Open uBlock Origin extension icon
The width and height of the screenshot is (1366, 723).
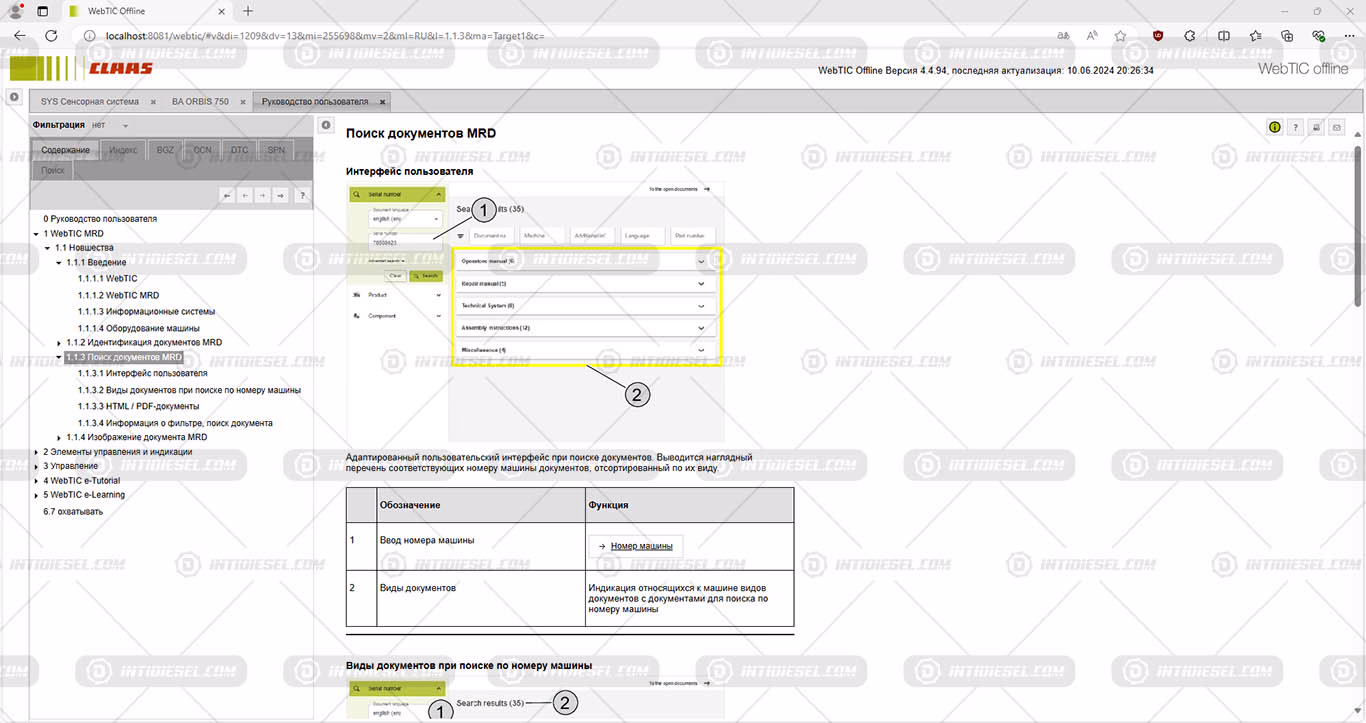[x=1158, y=36]
